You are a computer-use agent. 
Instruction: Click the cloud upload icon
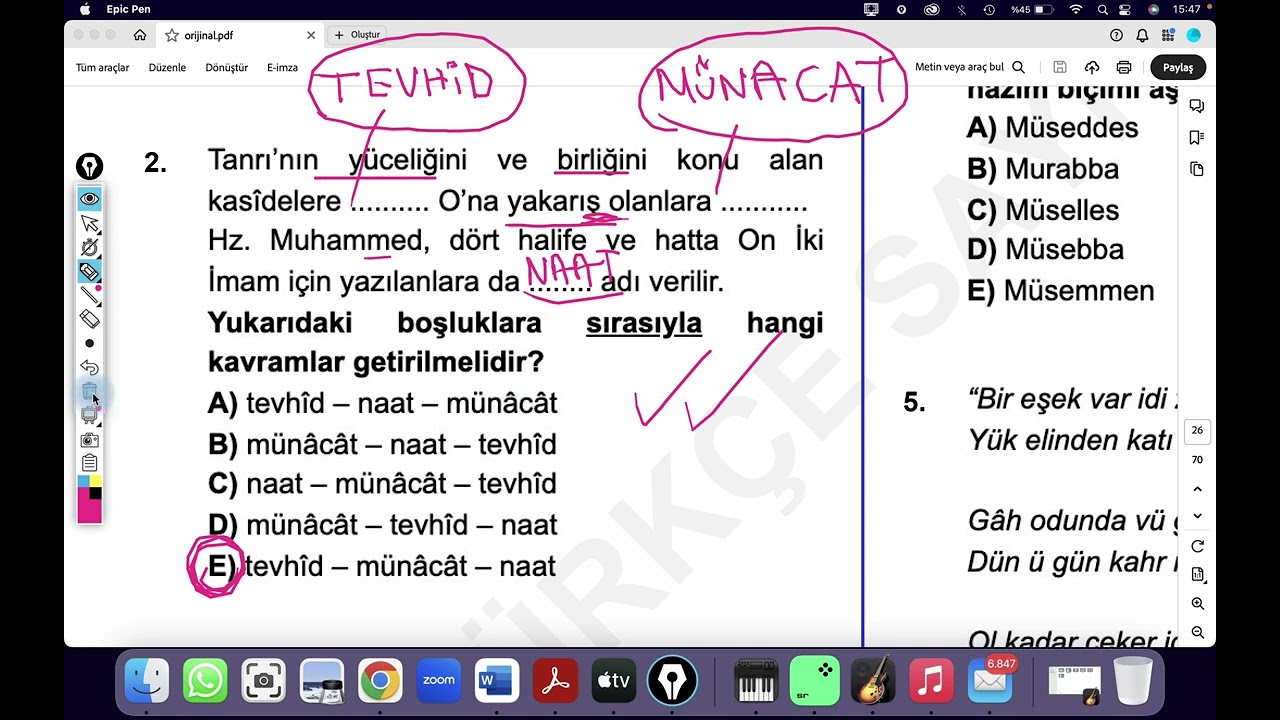[1092, 67]
